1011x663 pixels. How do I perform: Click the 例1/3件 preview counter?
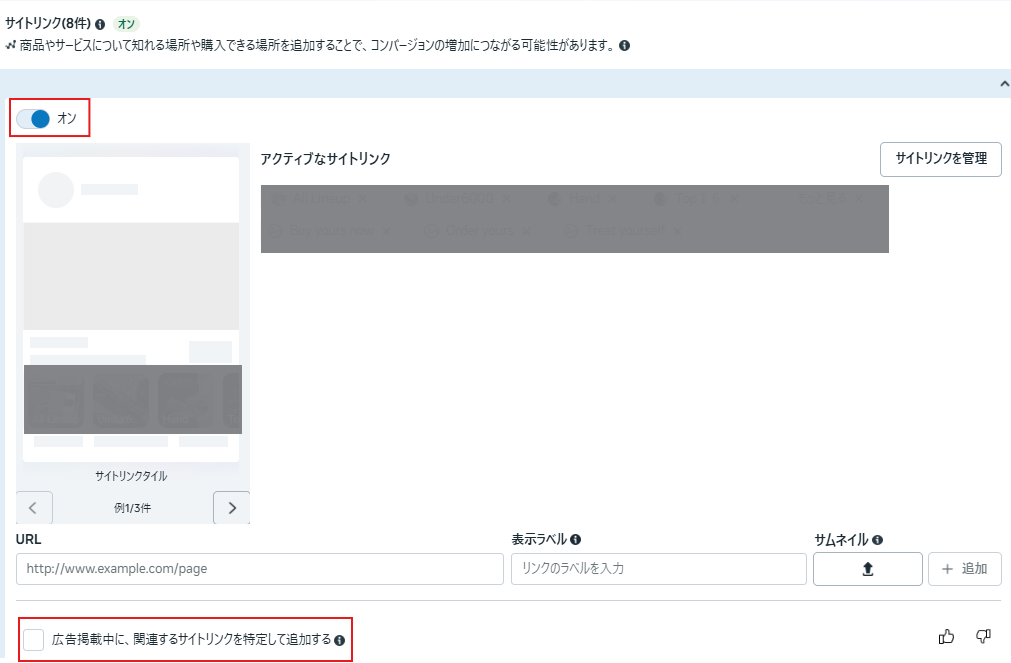click(x=132, y=508)
